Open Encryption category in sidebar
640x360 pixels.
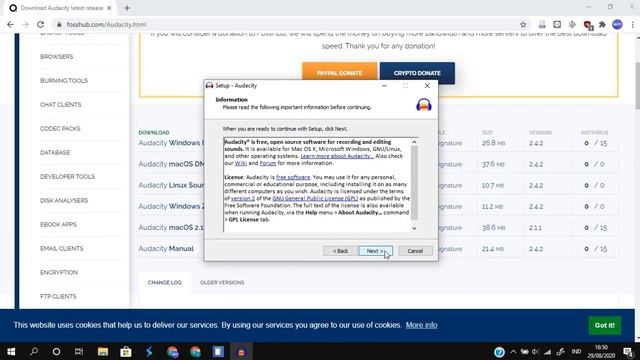tap(59, 273)
